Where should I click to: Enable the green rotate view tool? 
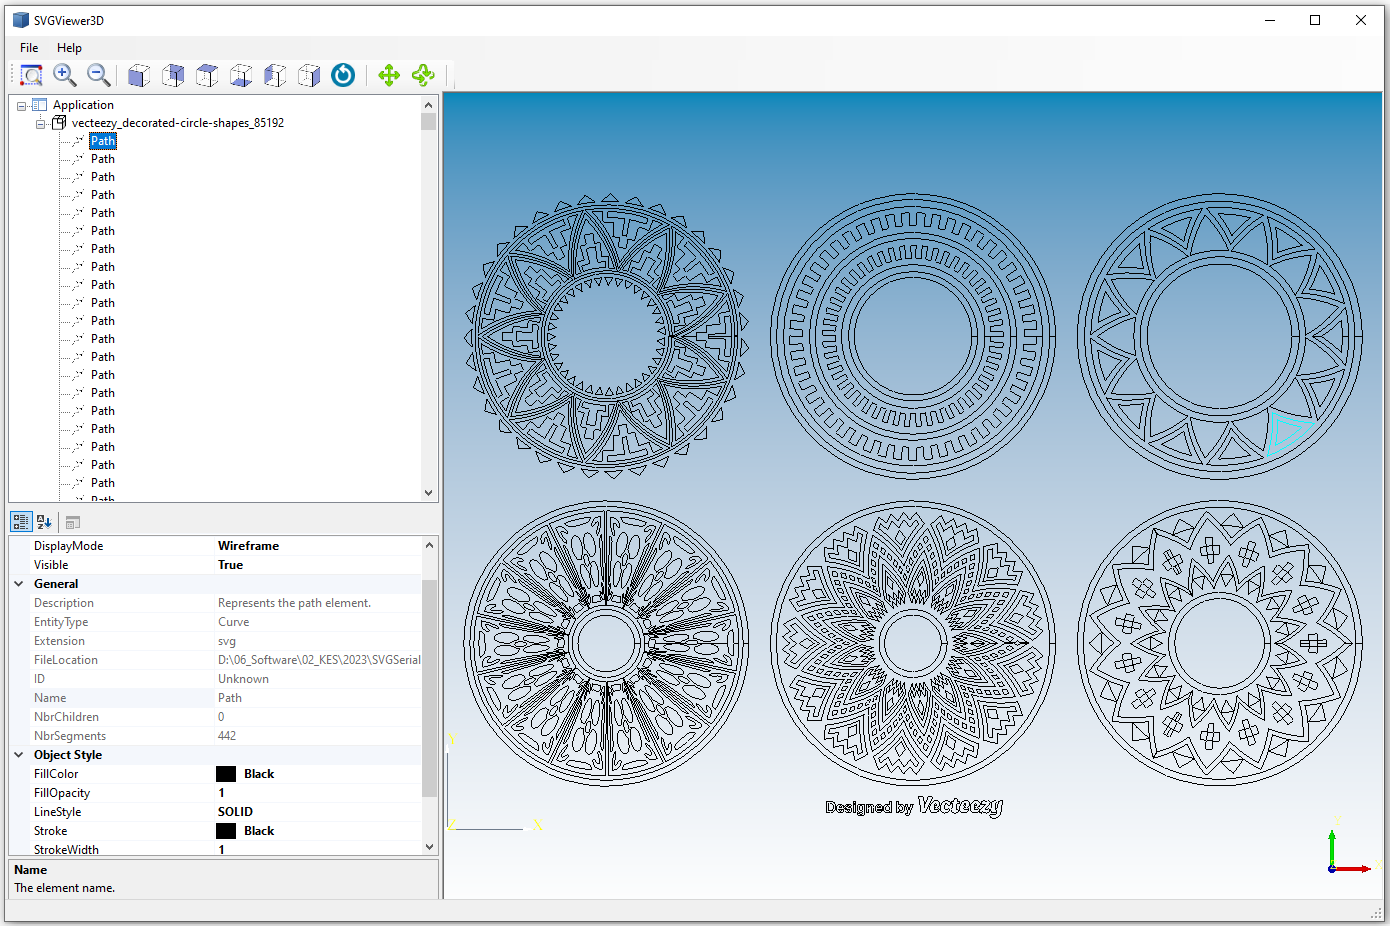(423, 75)
